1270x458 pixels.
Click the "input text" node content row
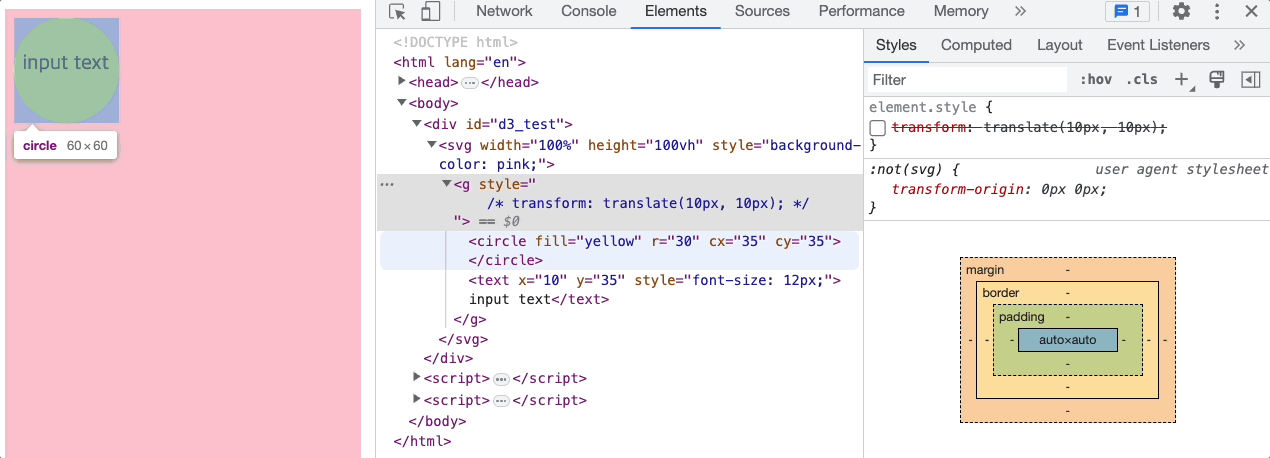tap(510, 299)
